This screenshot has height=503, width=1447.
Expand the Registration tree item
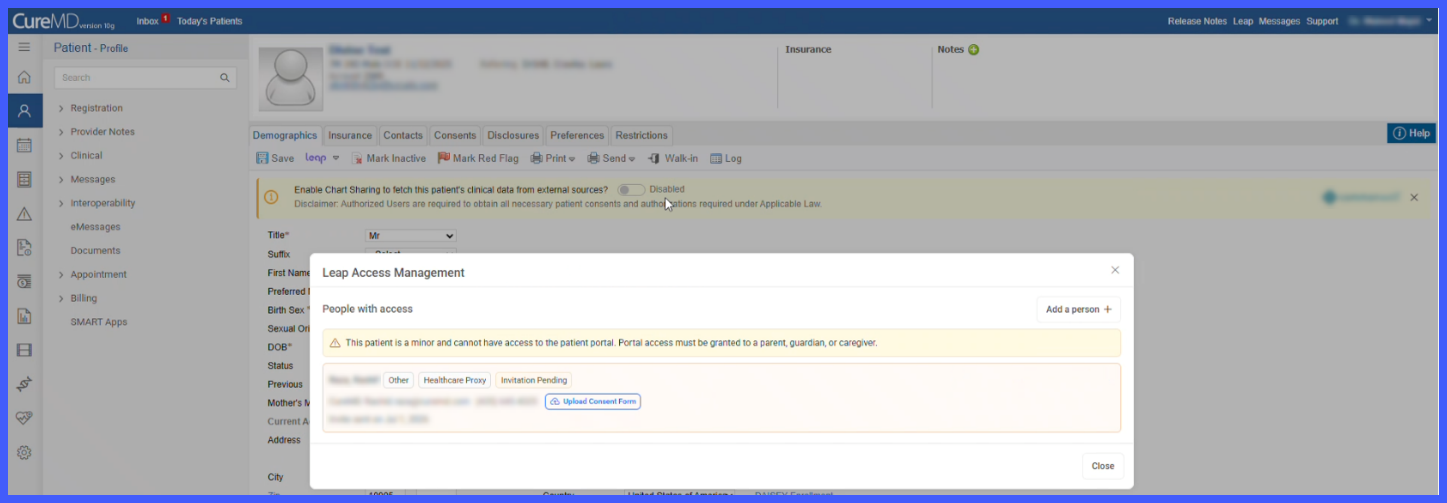(x=61, y=108)
